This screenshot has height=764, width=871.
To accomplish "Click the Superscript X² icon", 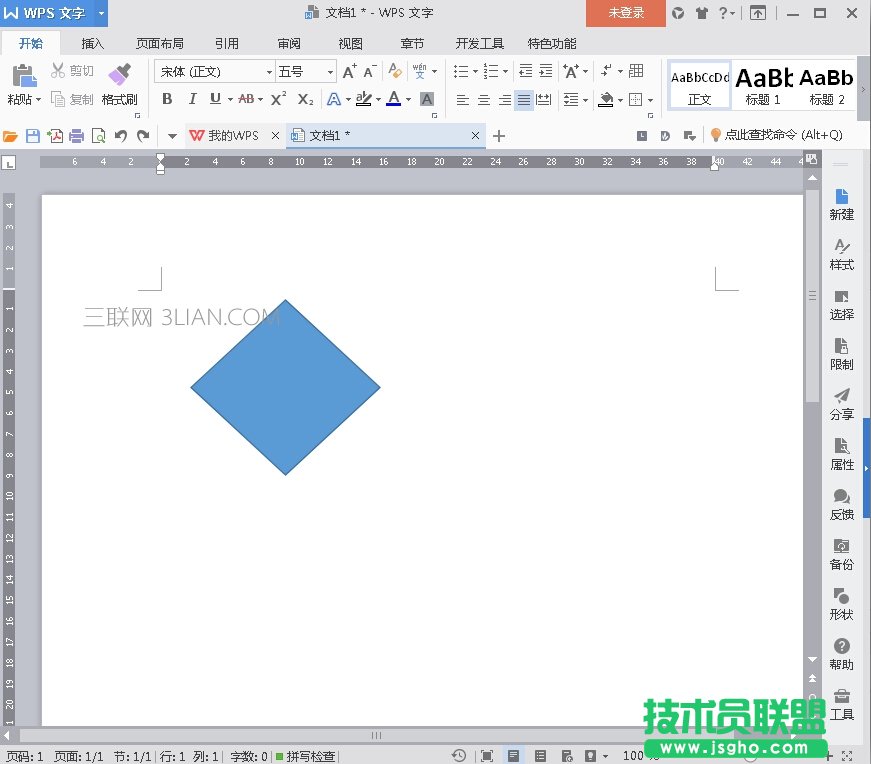I will click(x=279, y=99).
